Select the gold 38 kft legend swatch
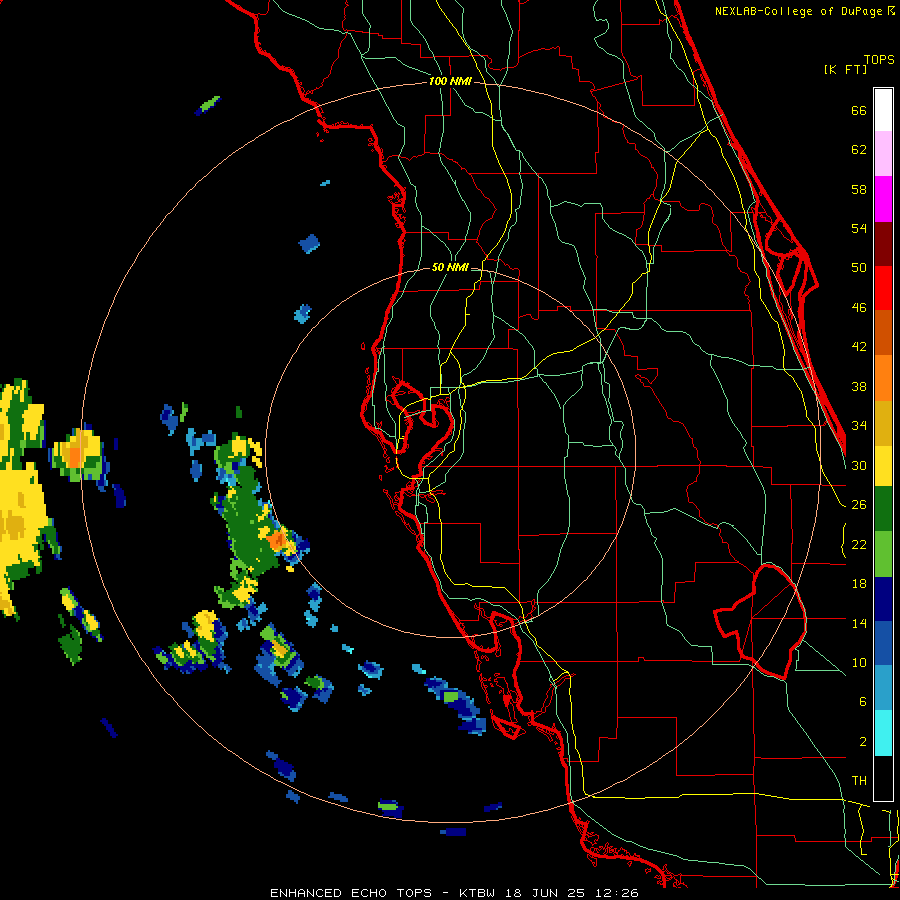900x900 pixels. tap(883, 423)
